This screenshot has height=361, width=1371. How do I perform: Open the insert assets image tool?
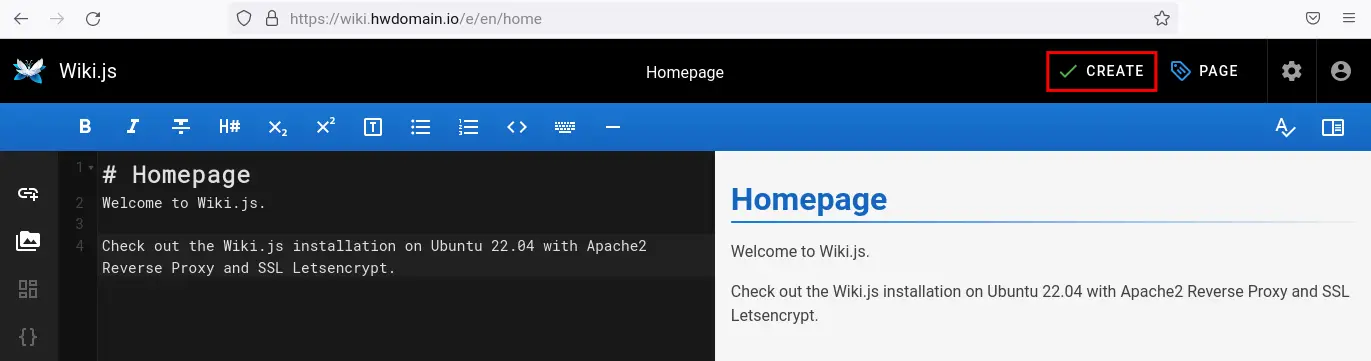click(28, 241)
